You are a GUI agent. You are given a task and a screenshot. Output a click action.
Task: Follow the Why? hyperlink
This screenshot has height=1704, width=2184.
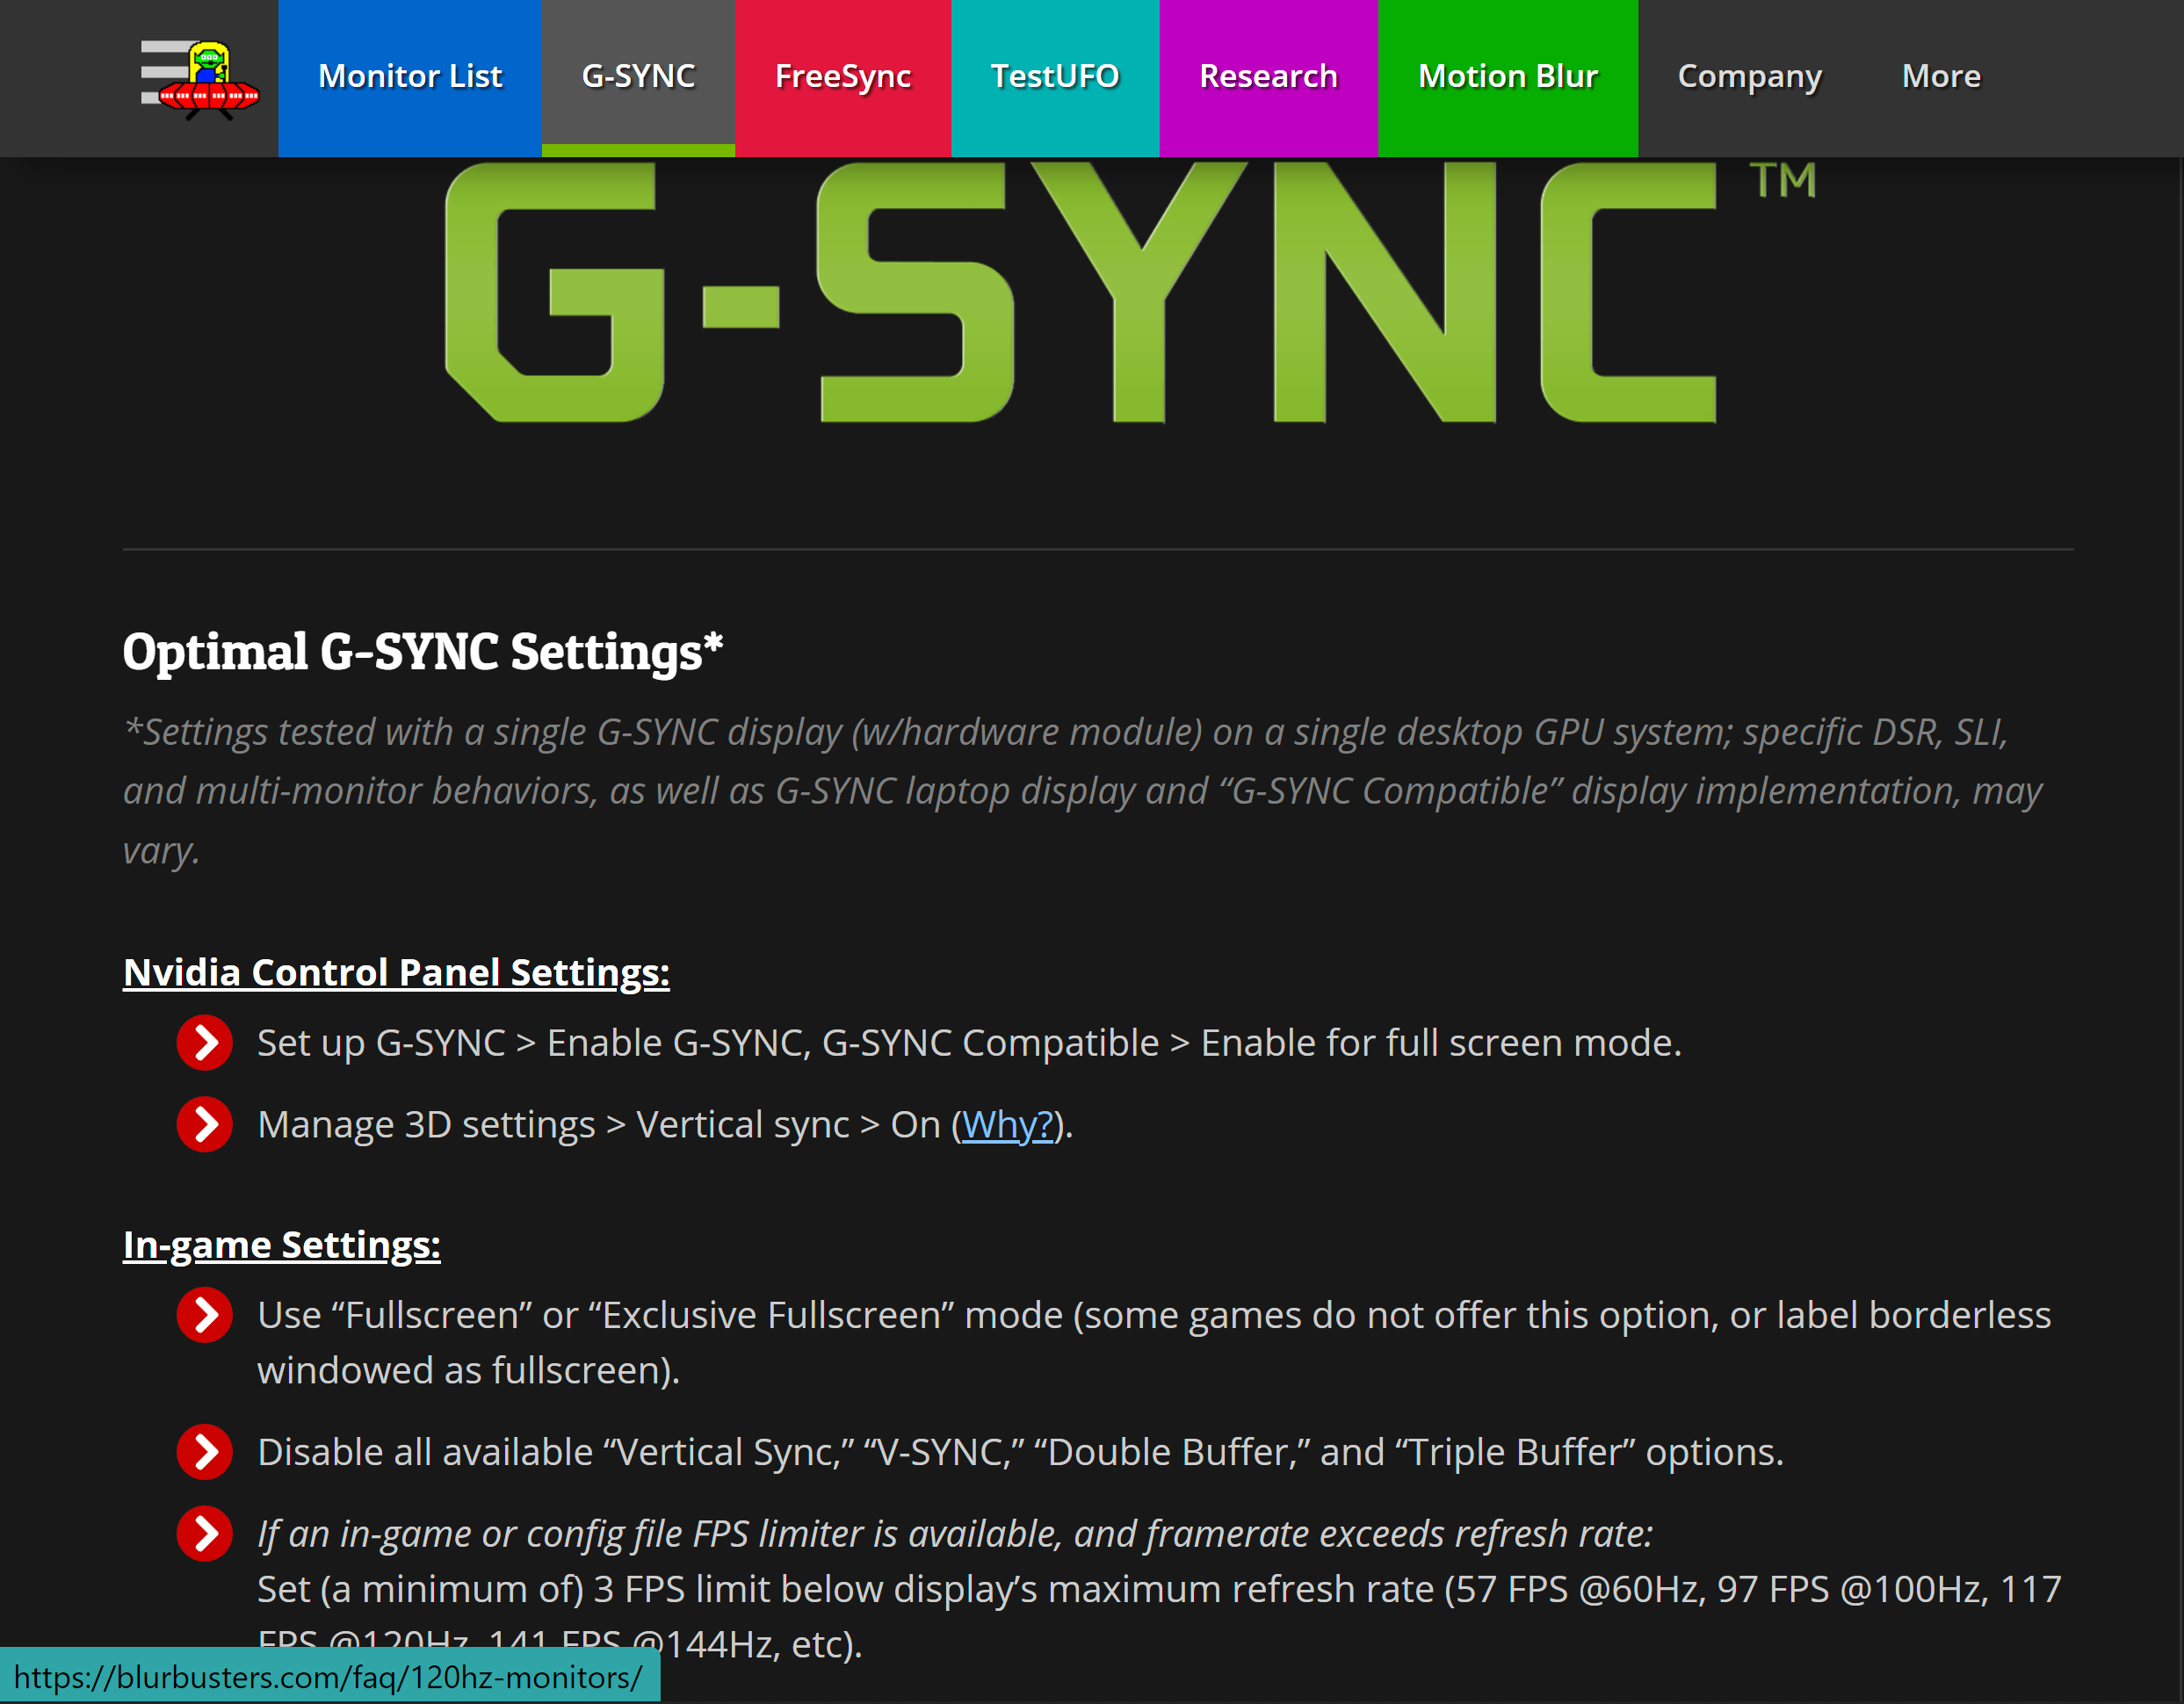click(x=1007, y=1125)
